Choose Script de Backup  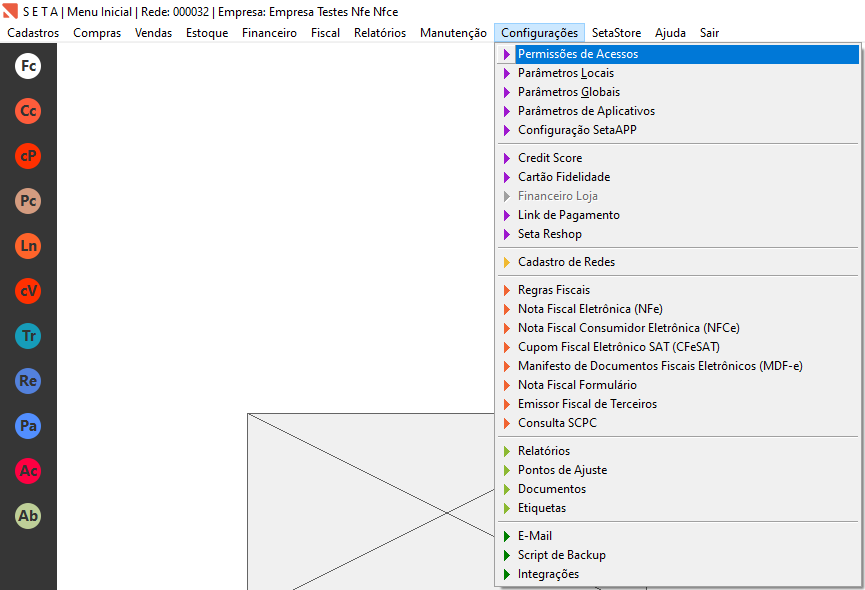[x=679, y=555]
